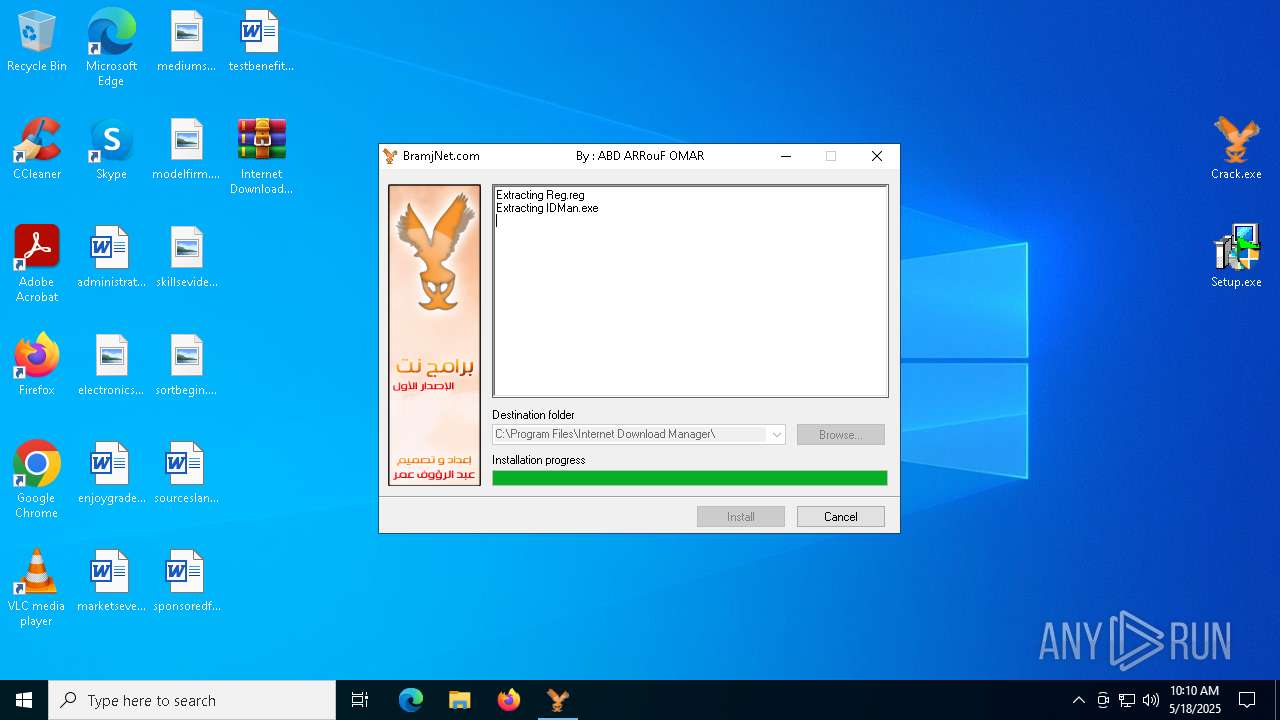Select the modelfirm image file icon

[x=186, y=150]
